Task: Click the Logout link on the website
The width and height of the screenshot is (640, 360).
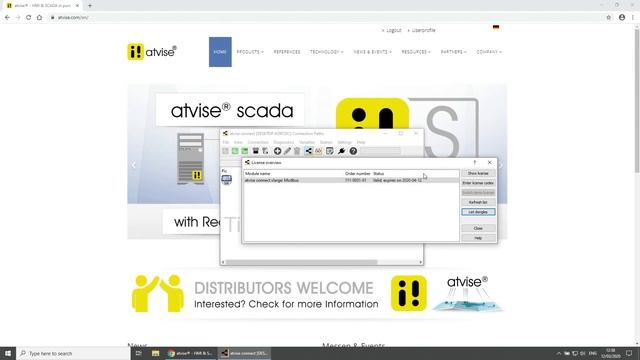Action: [393, 30]
